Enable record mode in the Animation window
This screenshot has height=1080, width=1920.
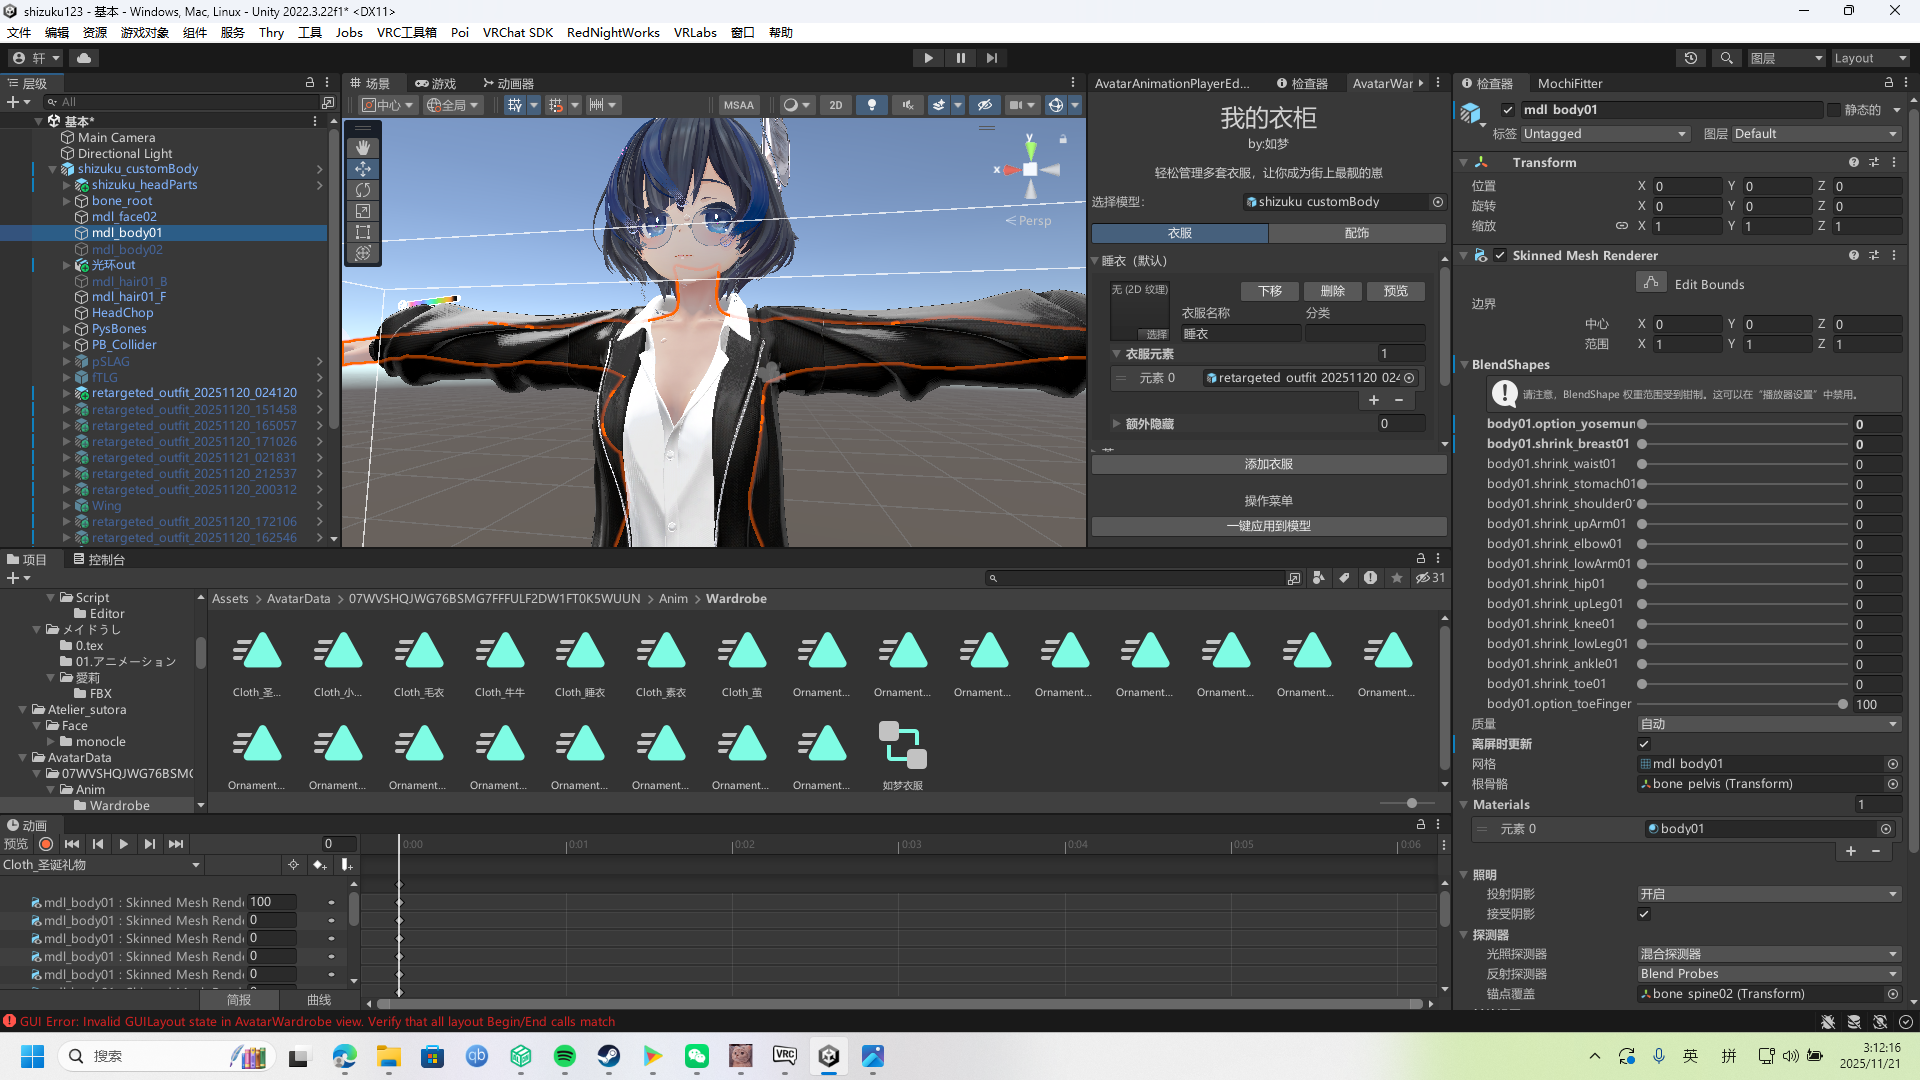pyautogui.click(x=46, y=844)
